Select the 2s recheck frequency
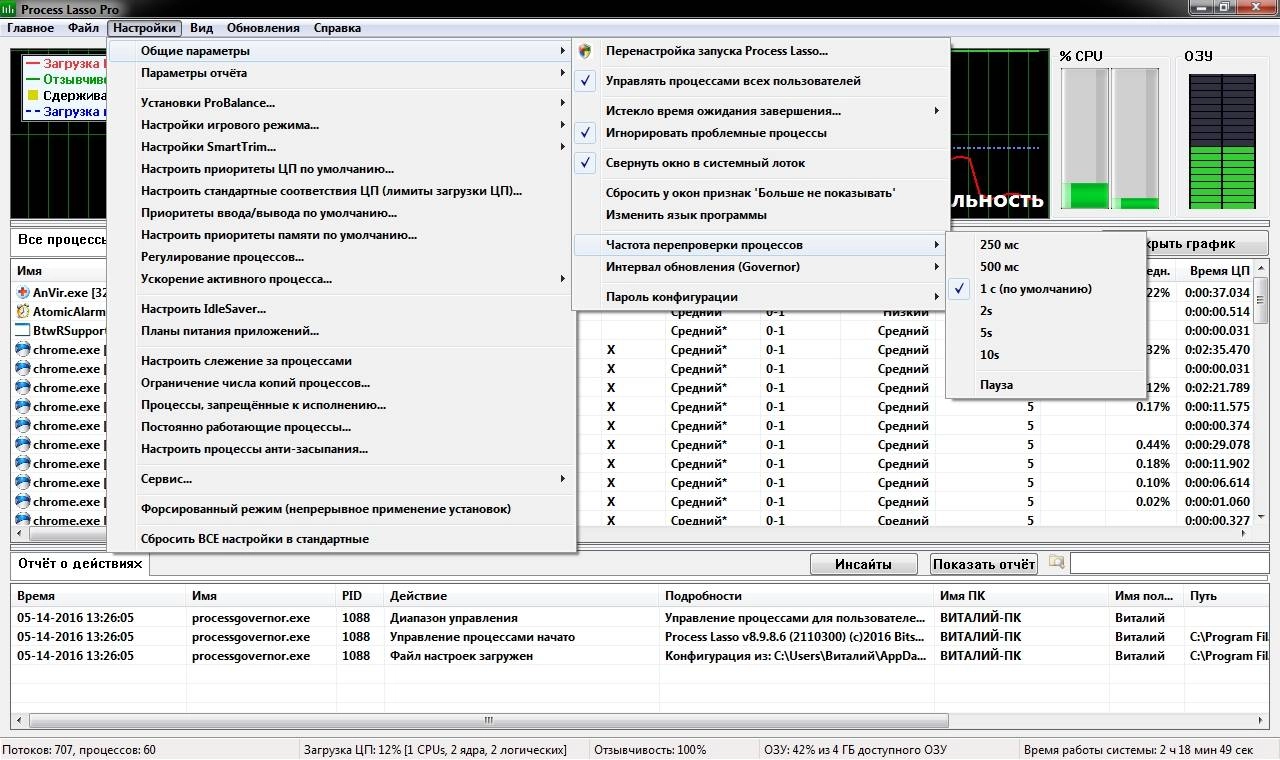Viewport: 1280px width, 760px height. coord(1045,311)
